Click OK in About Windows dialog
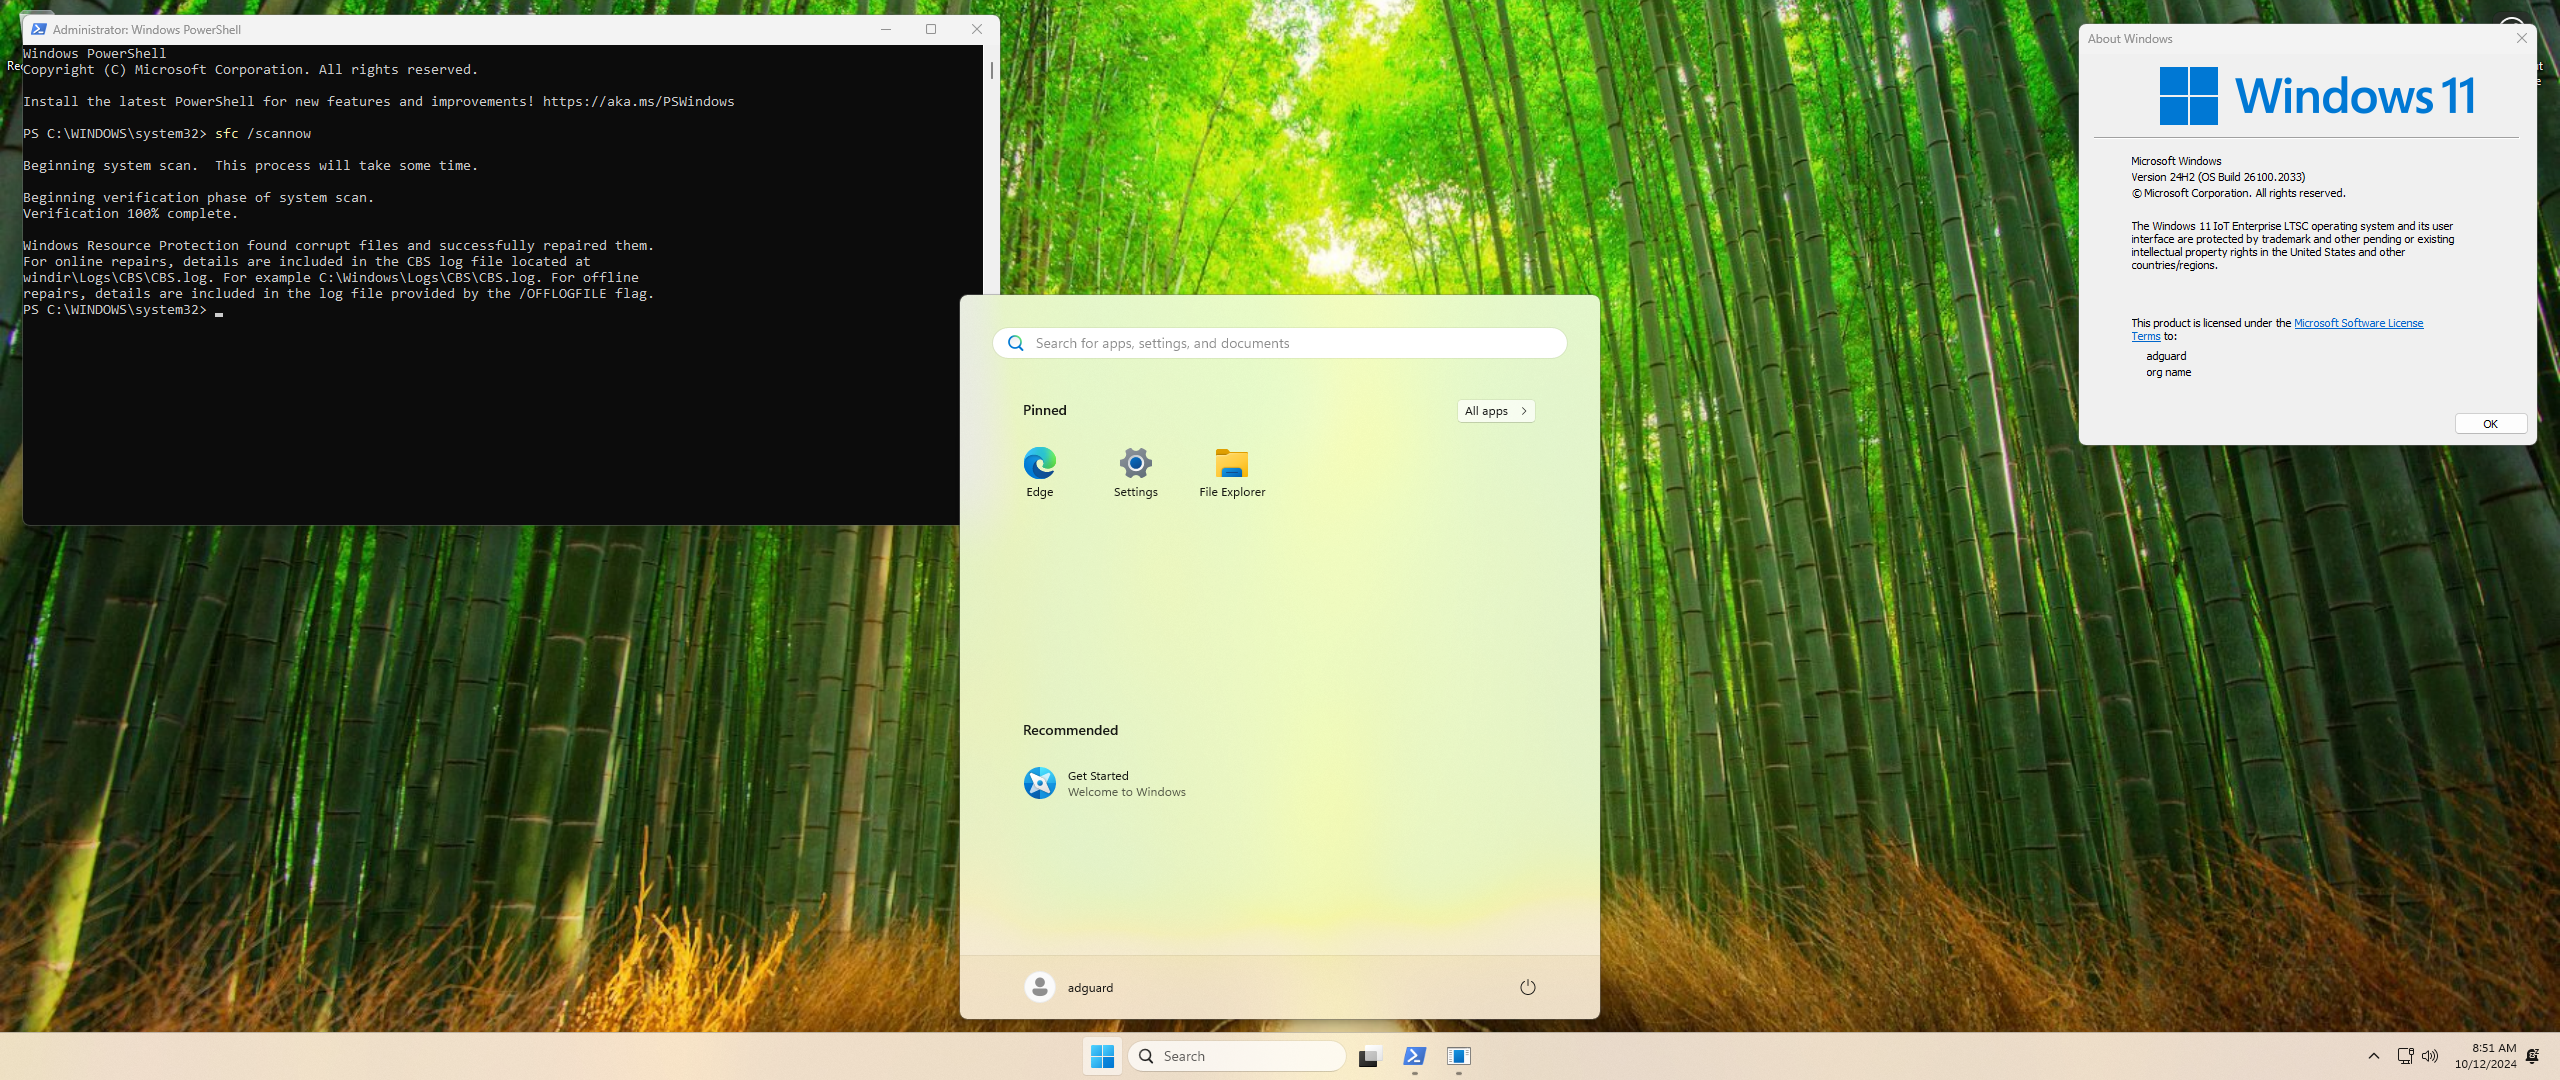The height and width of the screenshot is (1080, 2560). pyautogui.click(x=2490, y=424)
